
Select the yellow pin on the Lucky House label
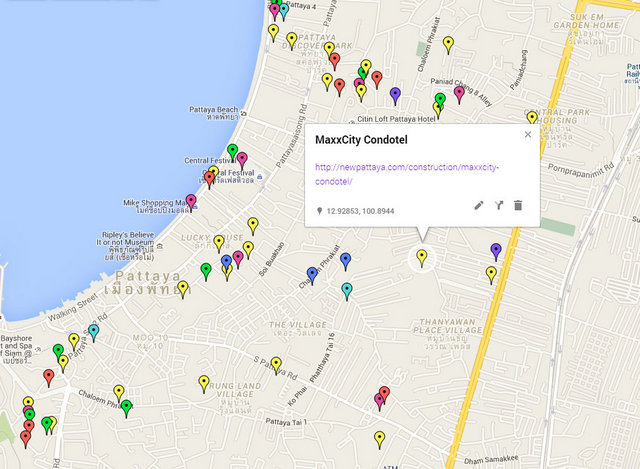[x=219, y=244]
